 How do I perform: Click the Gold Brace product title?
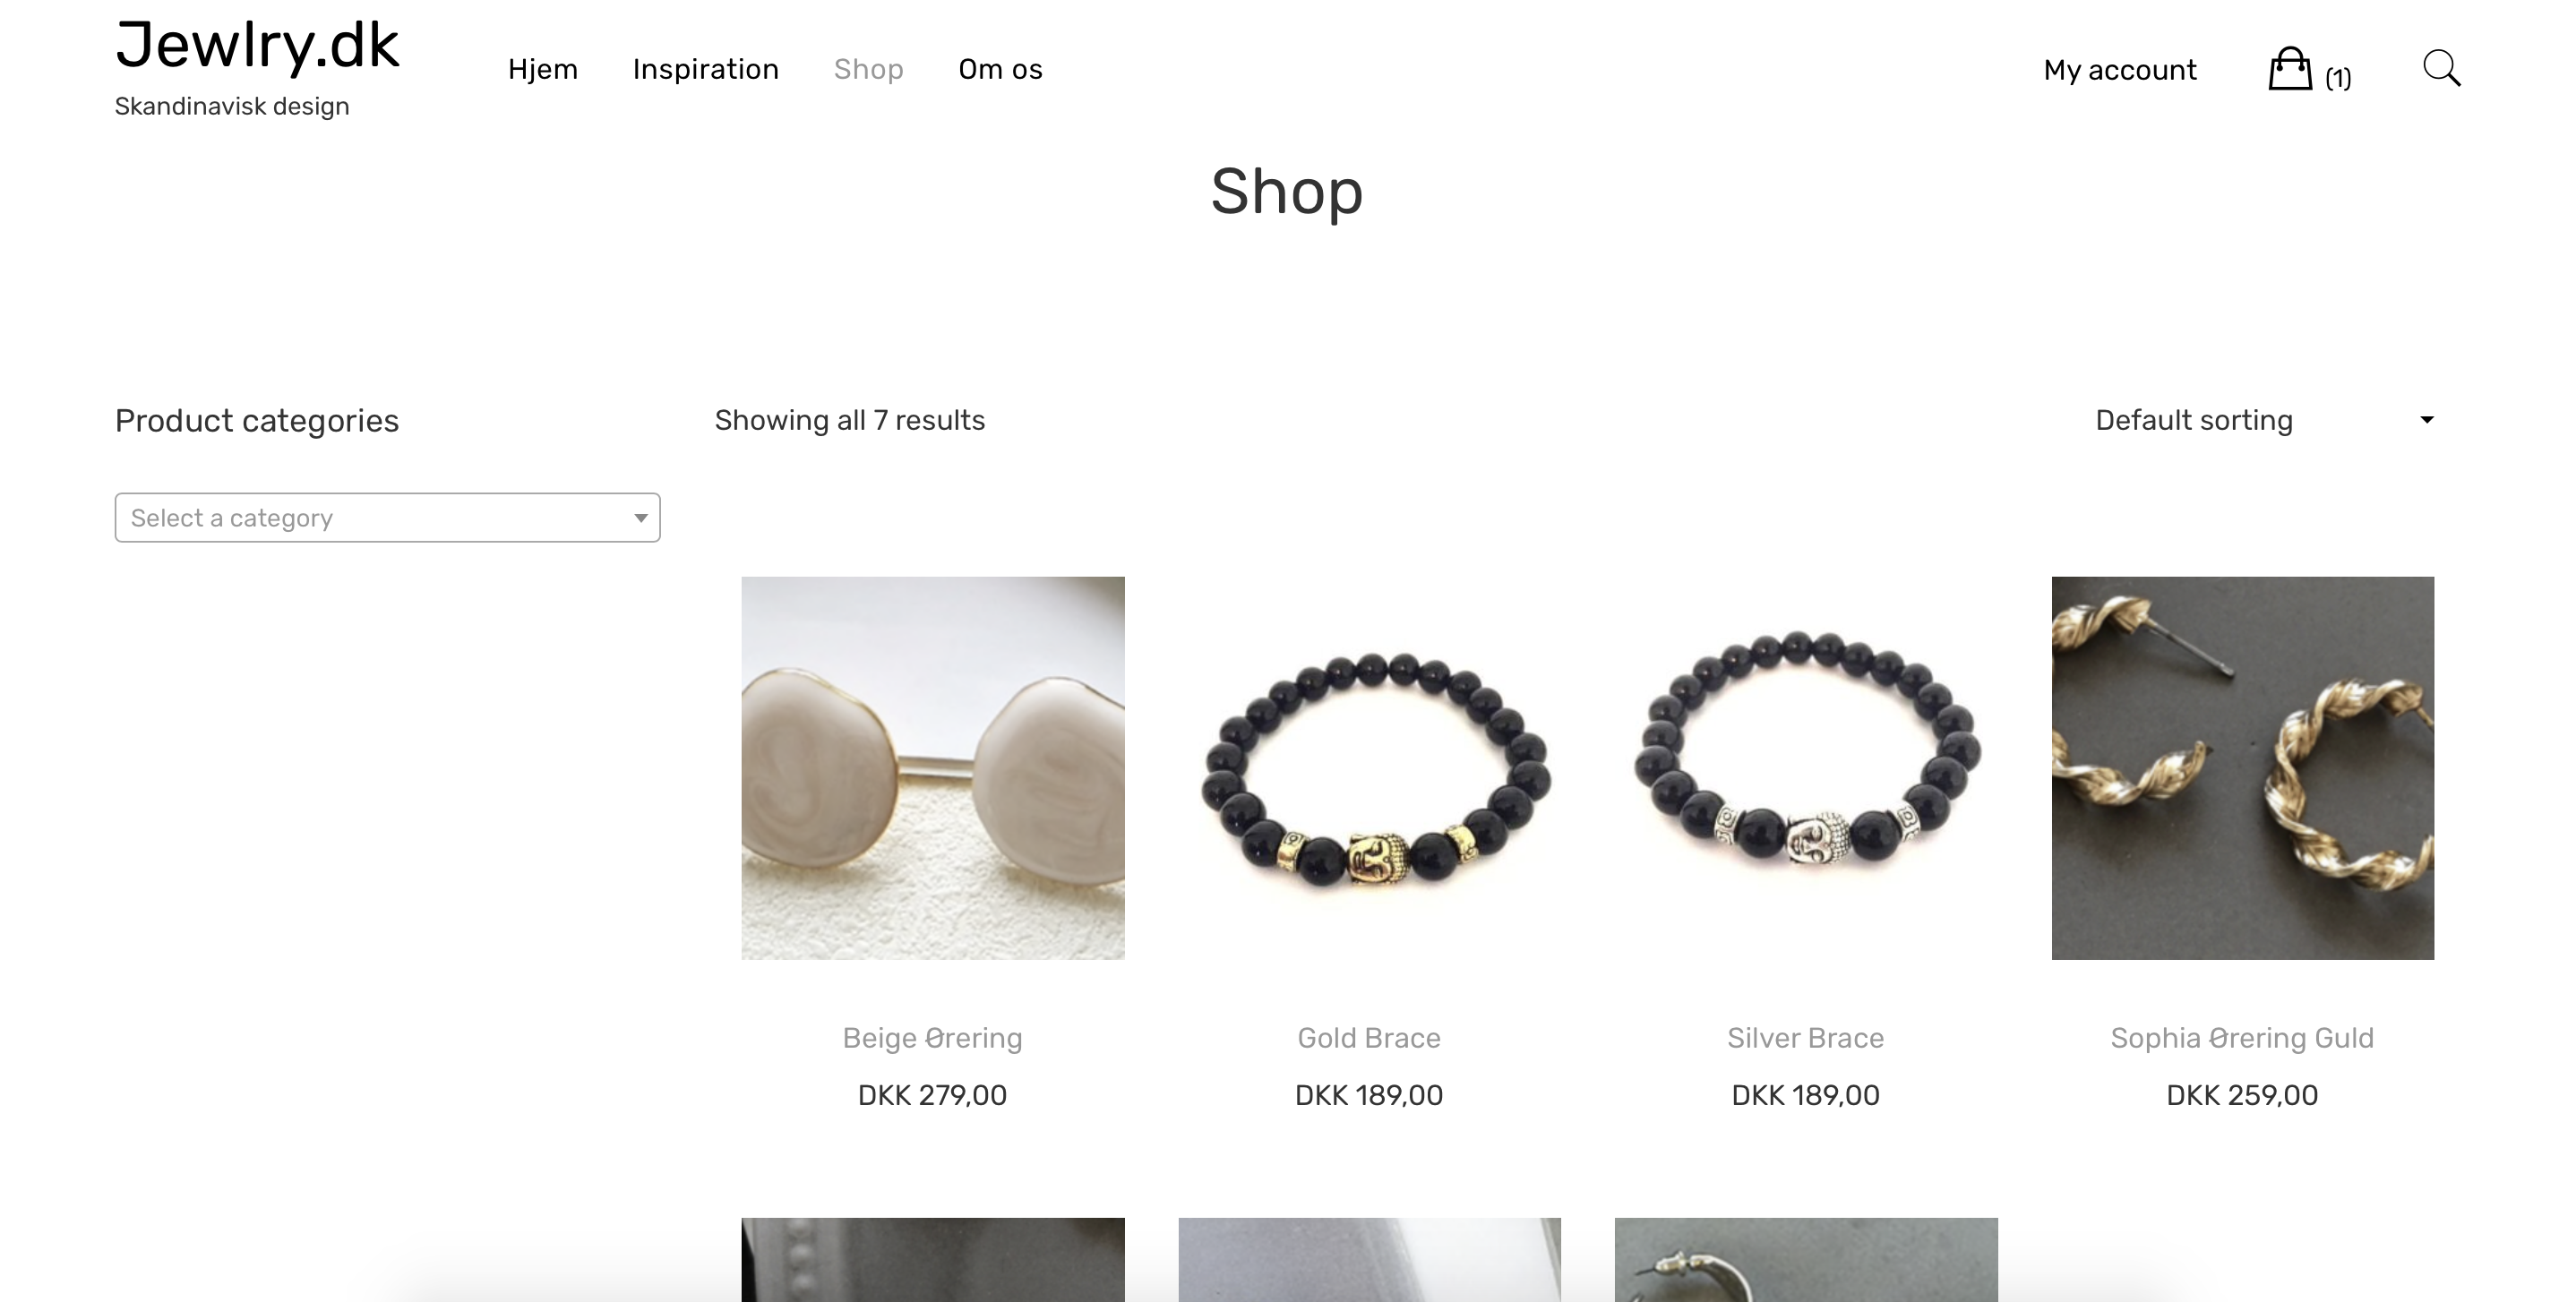coord(1369,1037)
